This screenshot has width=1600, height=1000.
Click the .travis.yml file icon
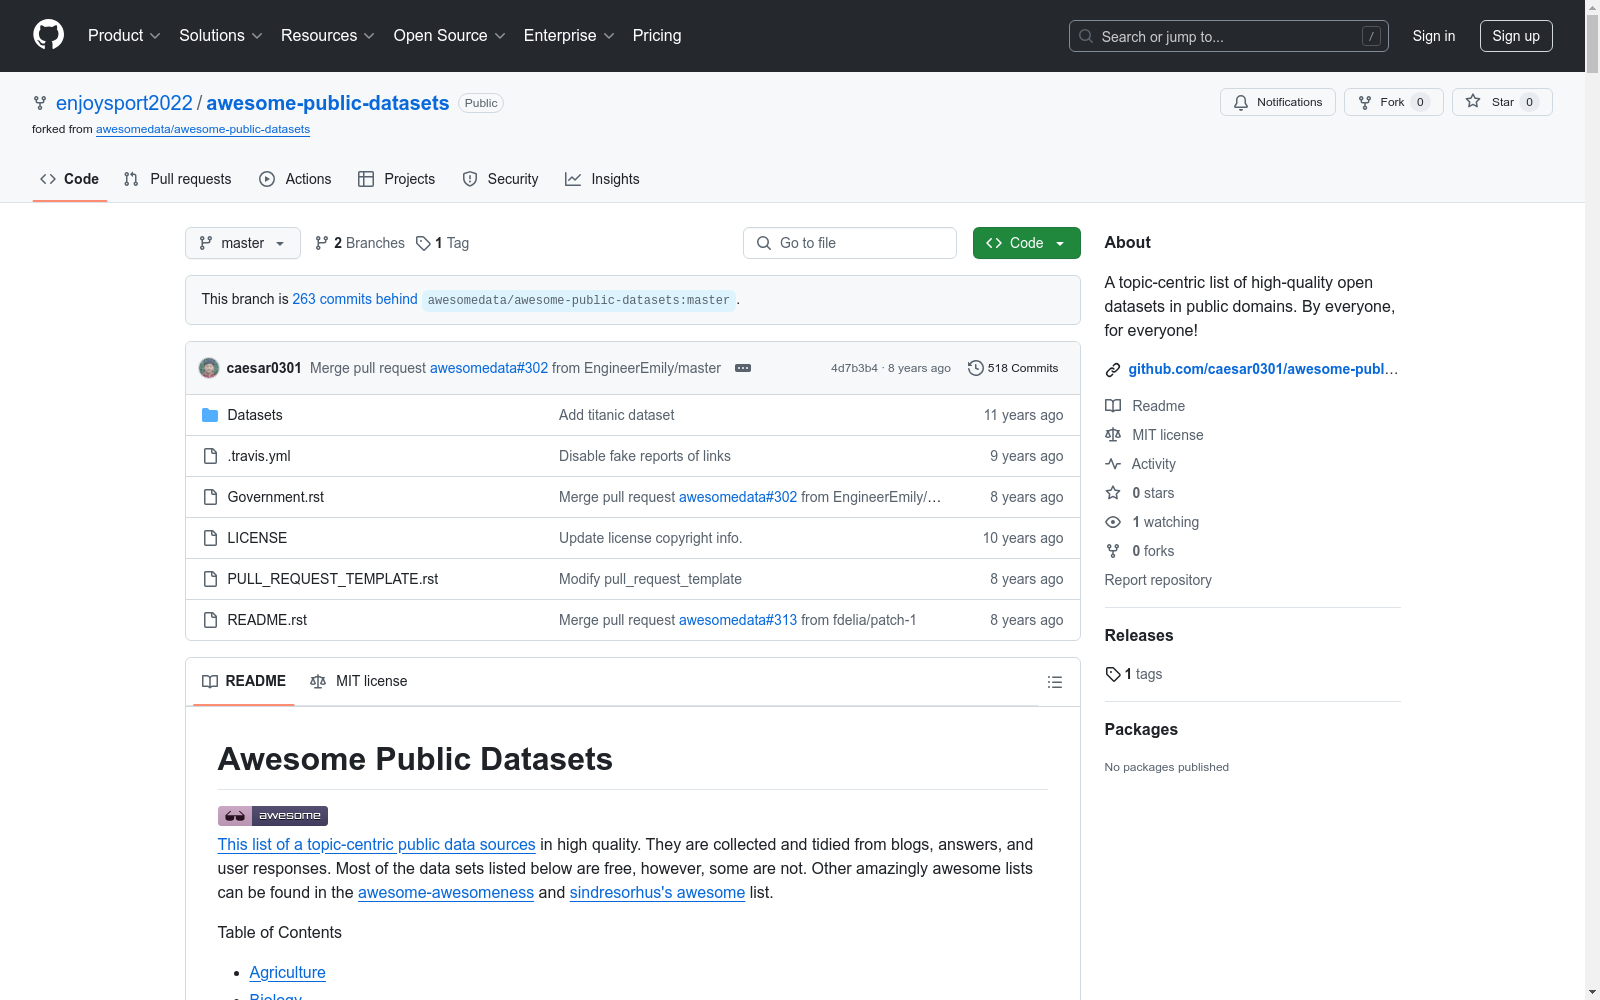[210, 456]
